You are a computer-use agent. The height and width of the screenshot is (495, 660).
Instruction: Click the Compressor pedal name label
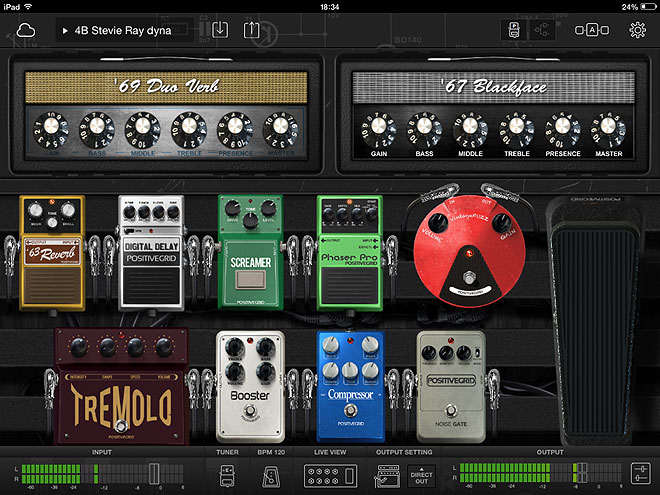click(350, 394)
